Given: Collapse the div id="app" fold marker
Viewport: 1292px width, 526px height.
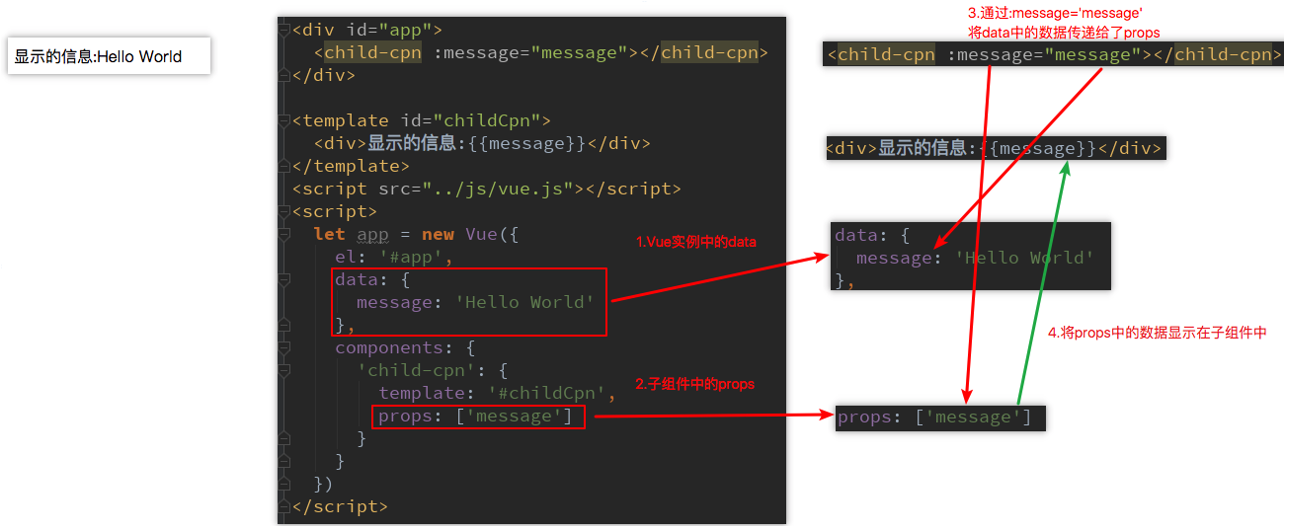Looking at the screenshot, I should tap(286, 30).
